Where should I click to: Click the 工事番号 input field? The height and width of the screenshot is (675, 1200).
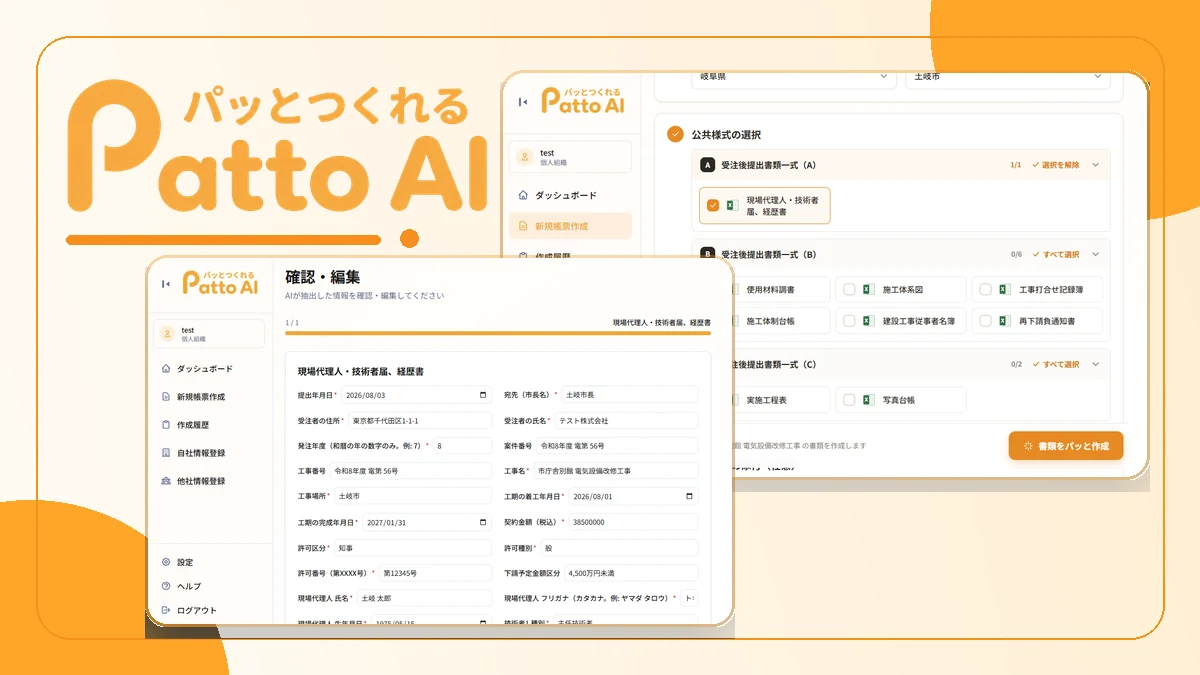pyautogui.click(x=411, y=470)
